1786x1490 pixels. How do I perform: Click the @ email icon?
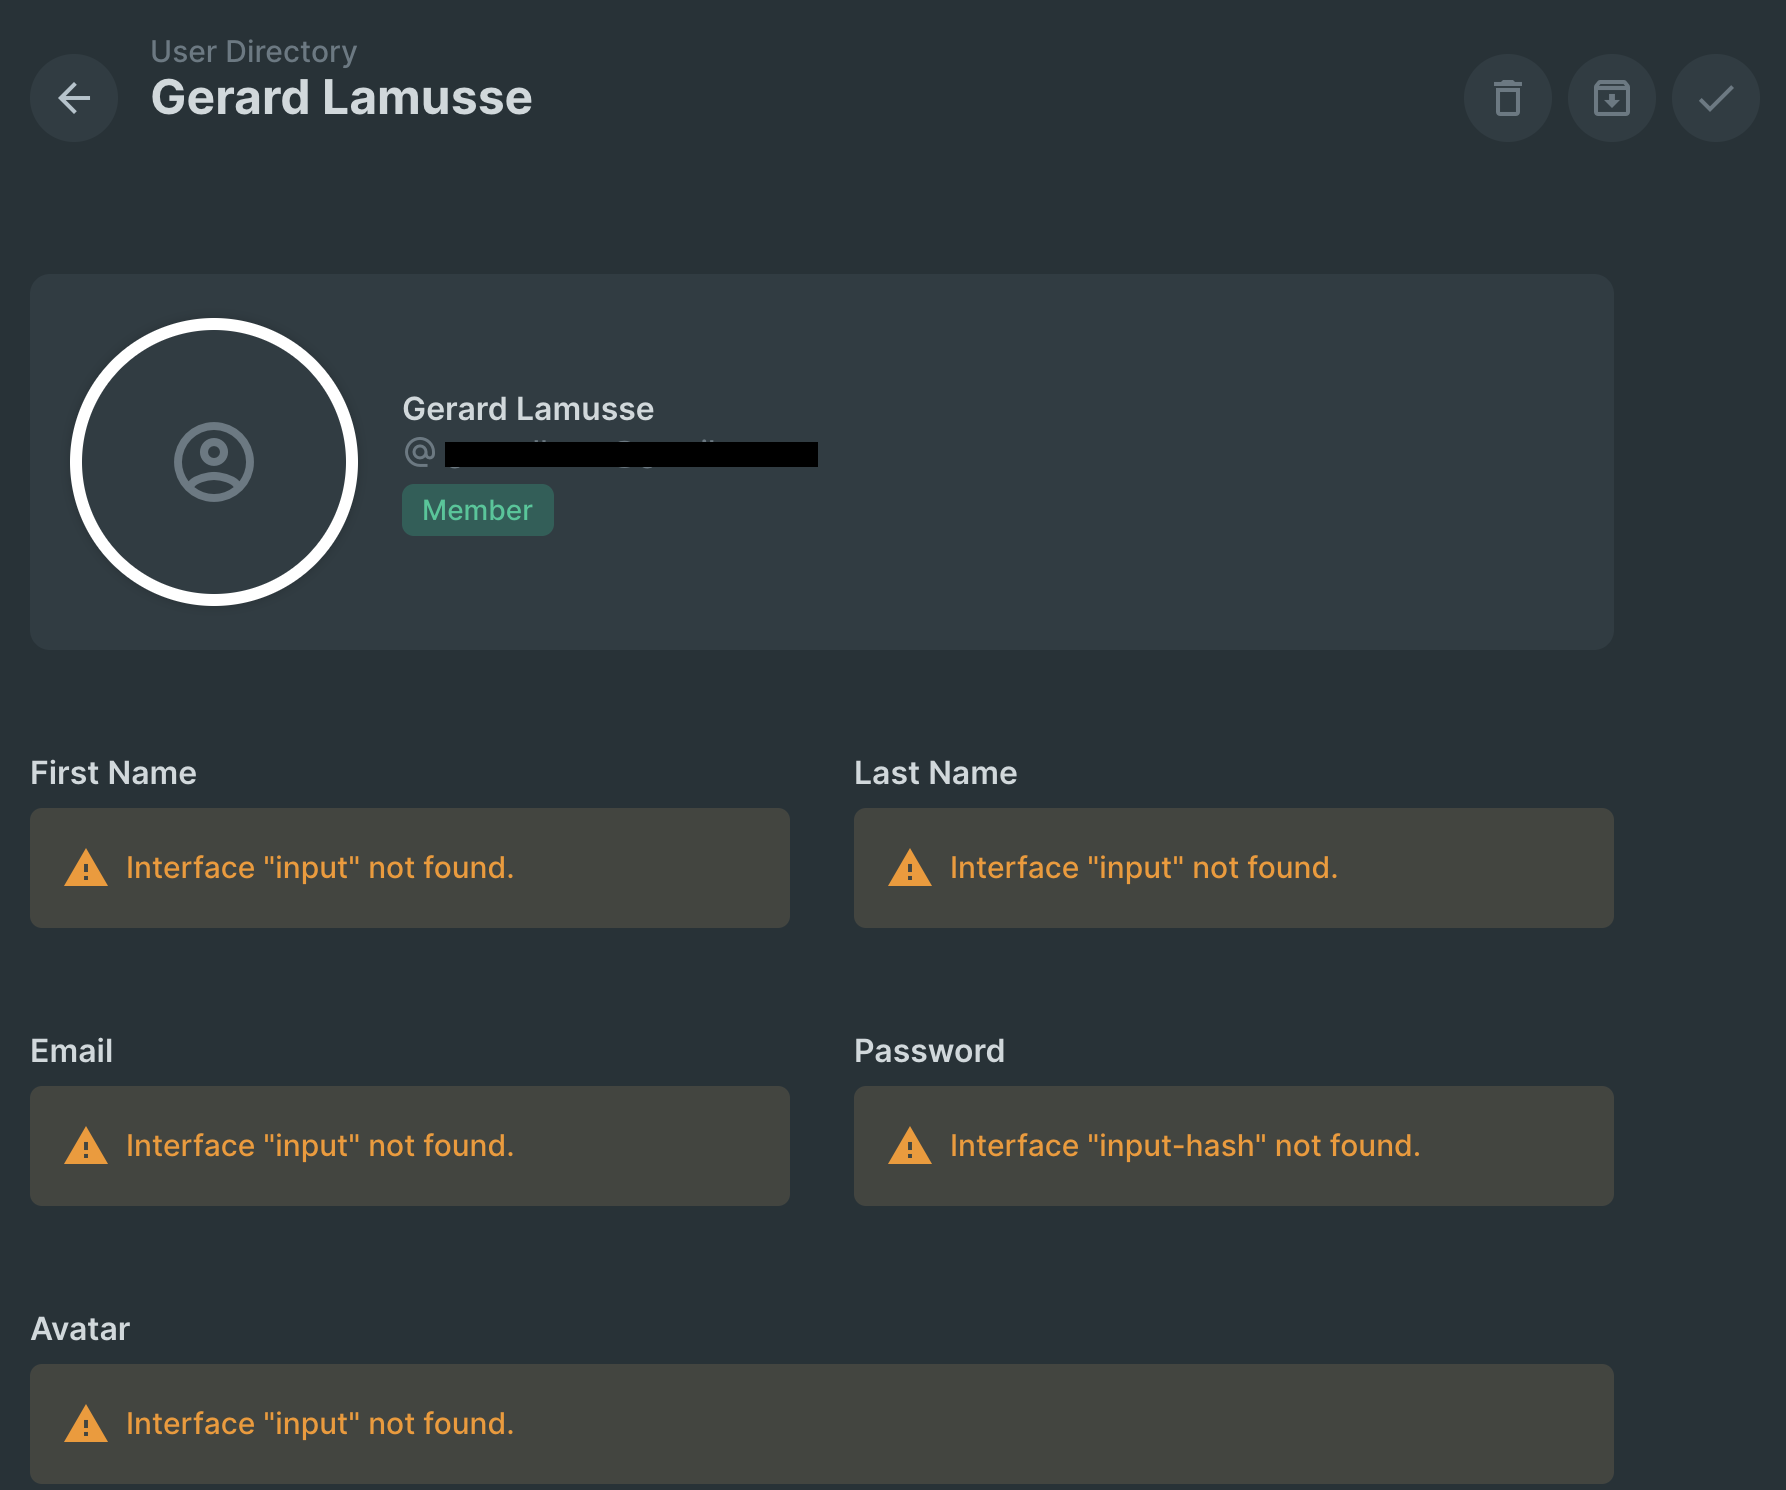(419, 452)
